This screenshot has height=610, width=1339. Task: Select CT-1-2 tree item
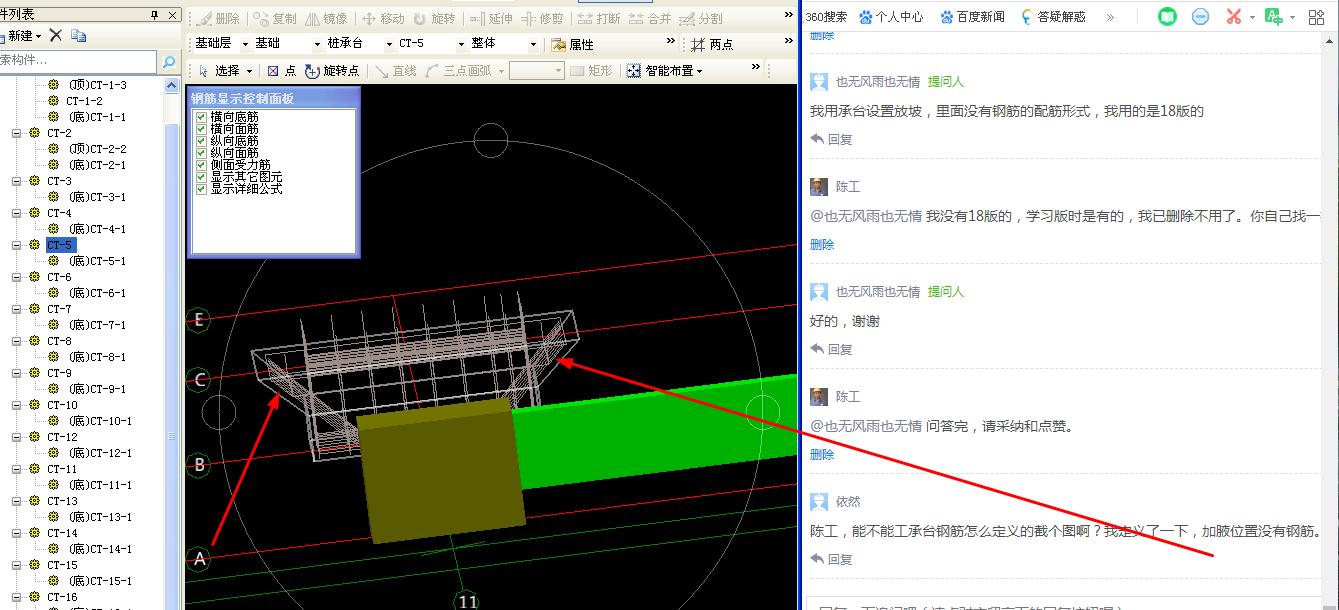(x=84, y=101)
